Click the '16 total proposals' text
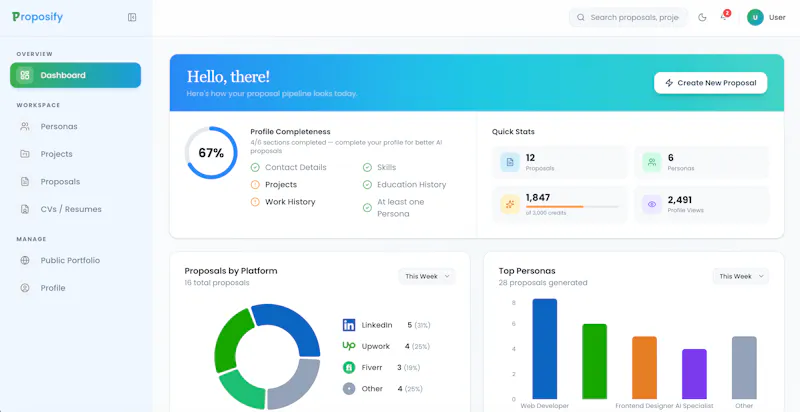This screenshot has height=412, width=800. [x=217, y=283]
